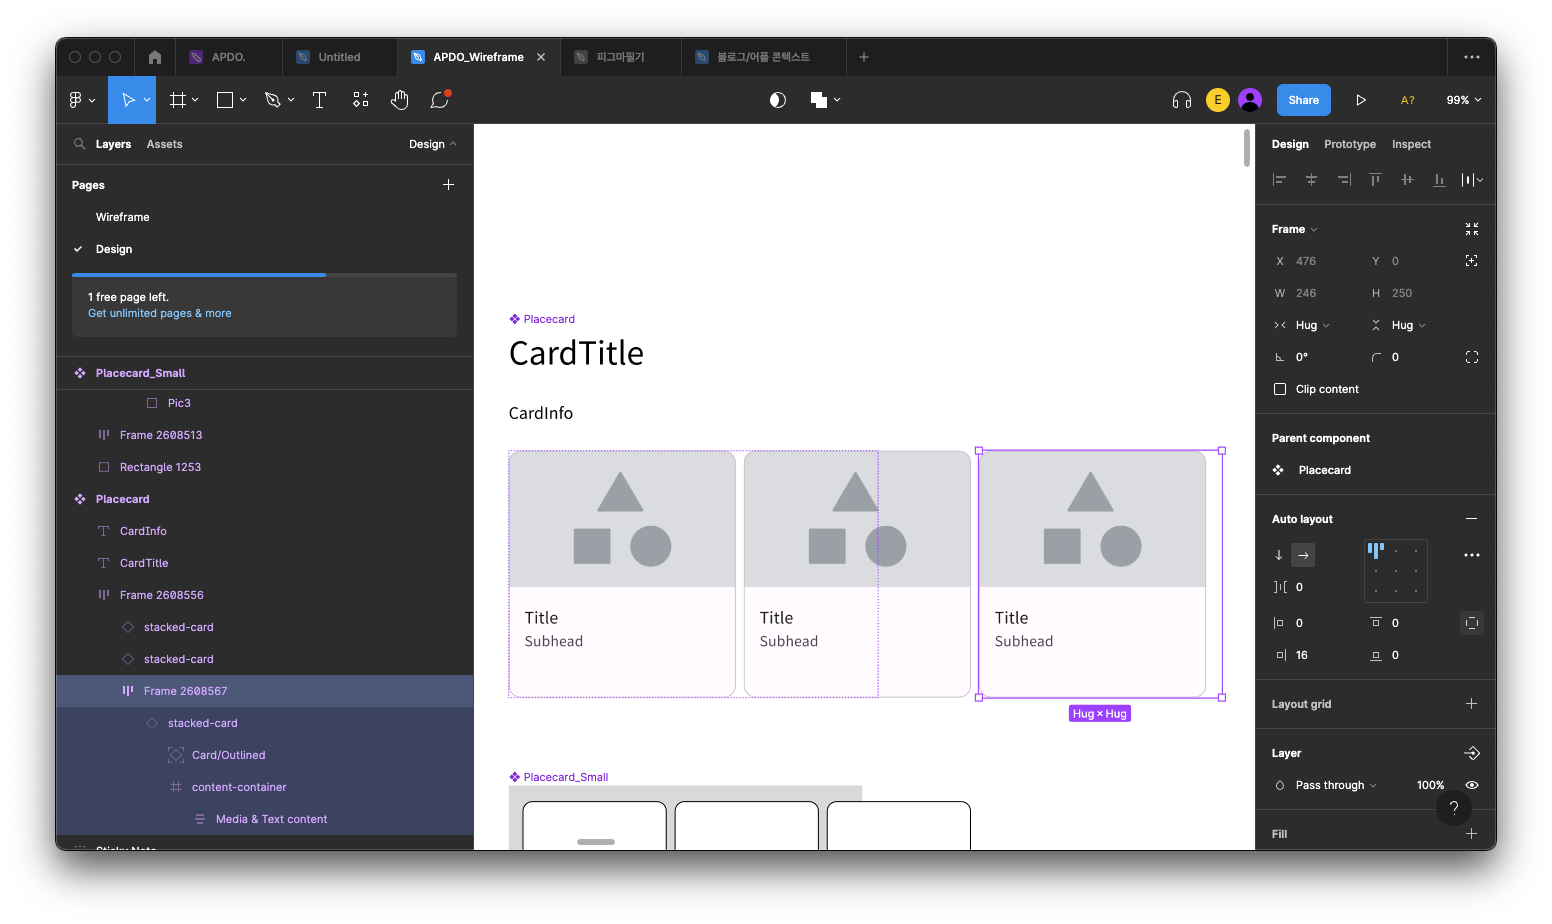Search layers with magnifier icon

[79, 144]
